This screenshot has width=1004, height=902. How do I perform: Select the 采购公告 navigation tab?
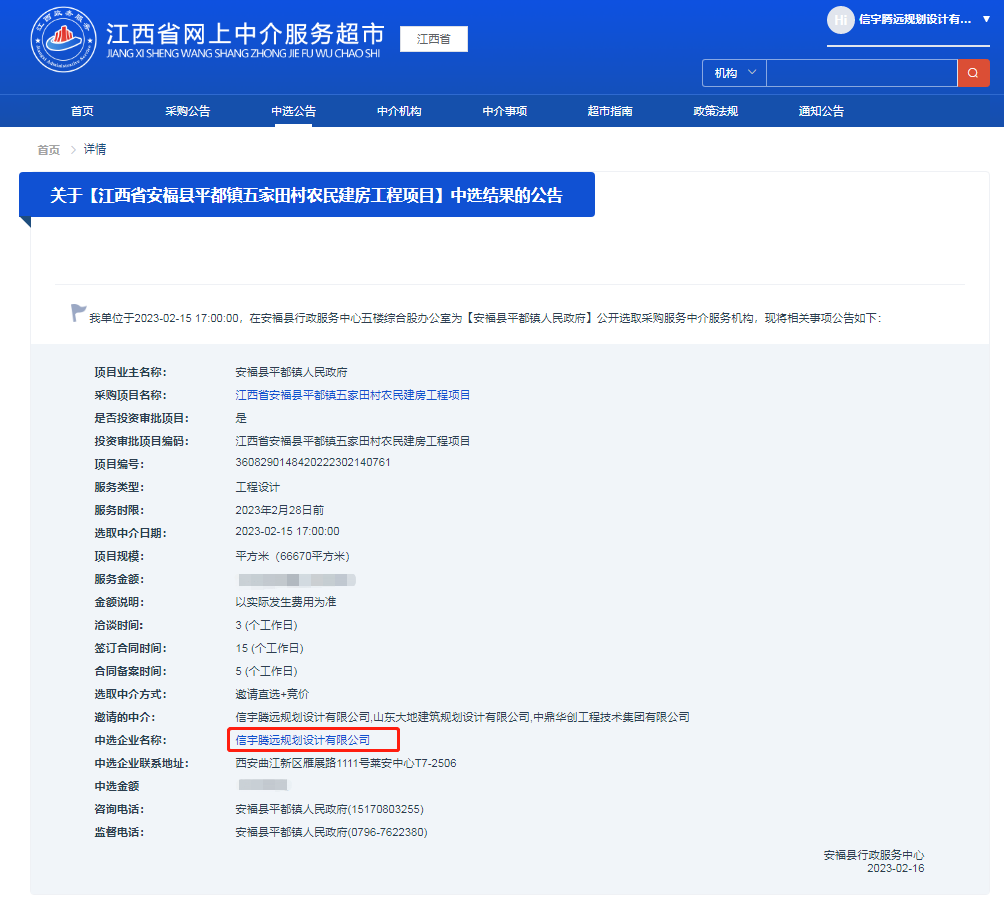pos(189,110)
